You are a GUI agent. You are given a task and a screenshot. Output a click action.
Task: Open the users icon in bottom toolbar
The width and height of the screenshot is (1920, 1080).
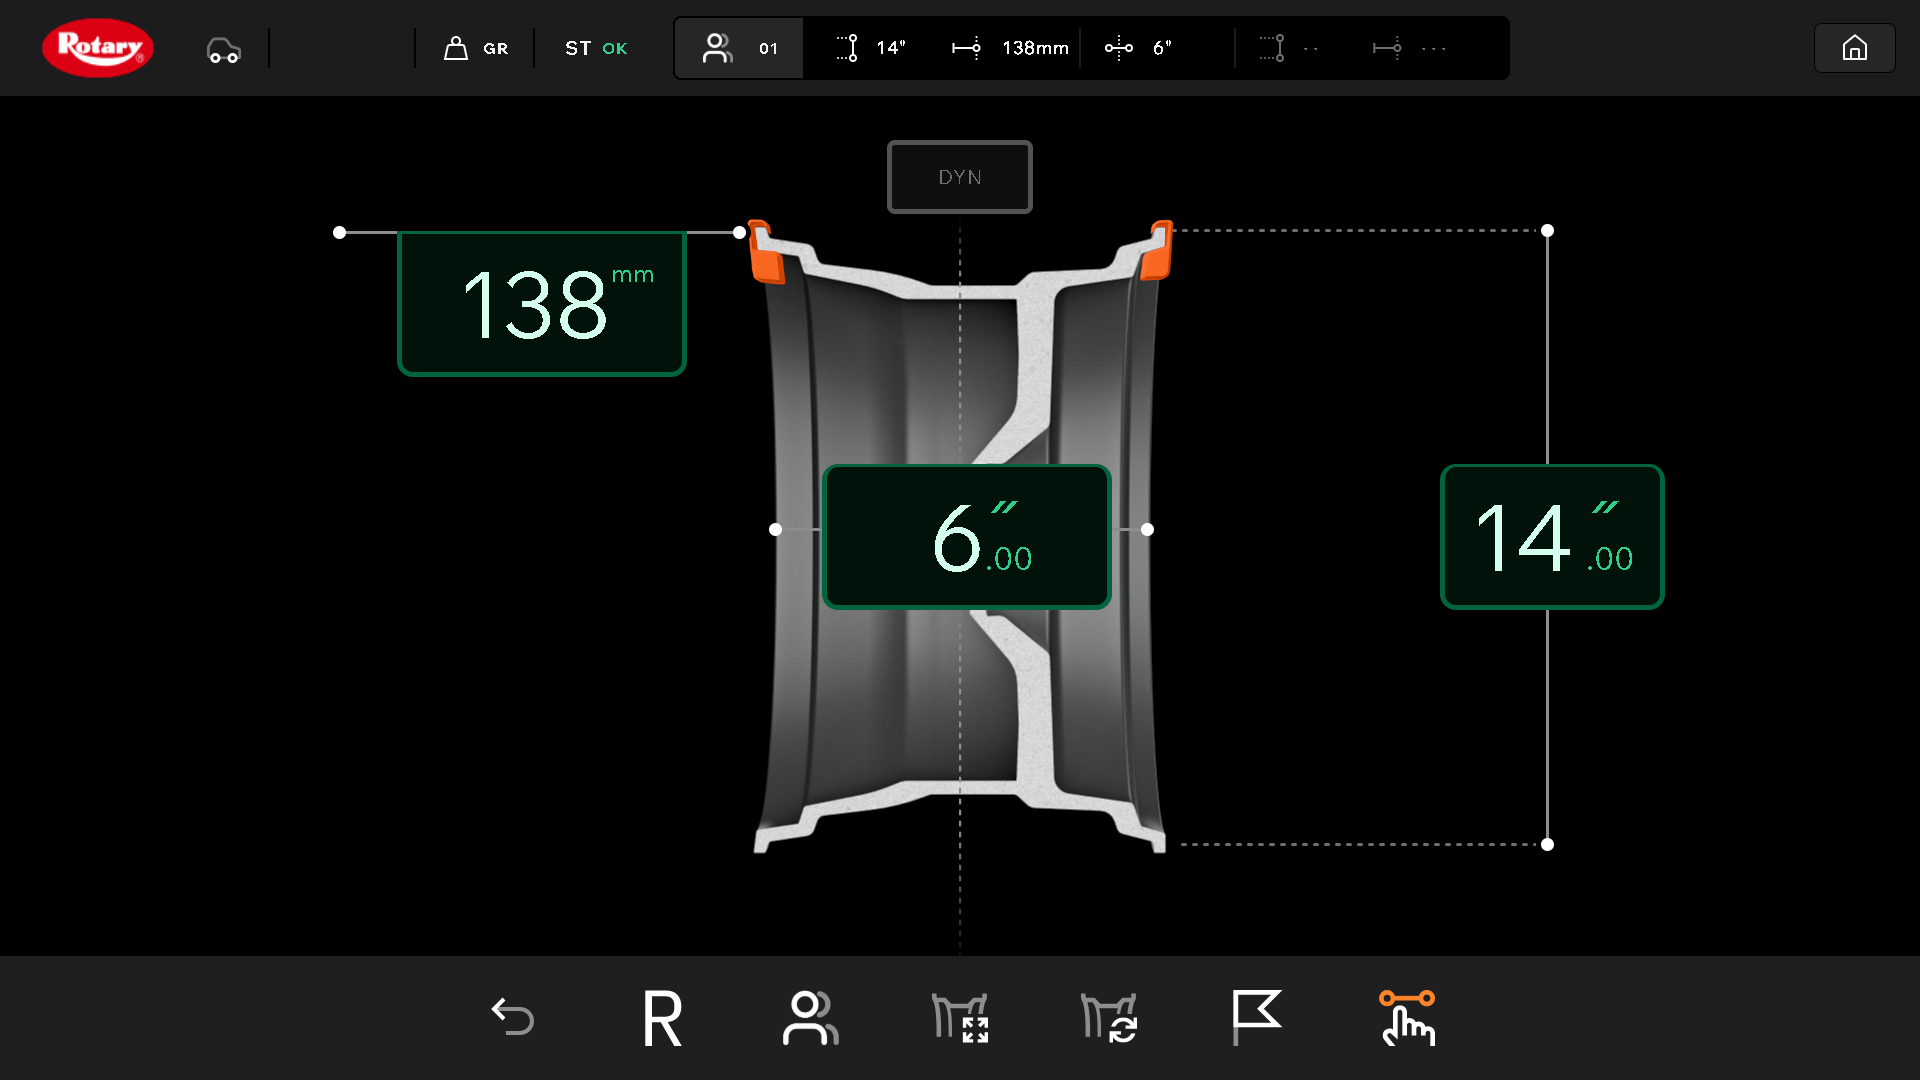[810, 1018]
